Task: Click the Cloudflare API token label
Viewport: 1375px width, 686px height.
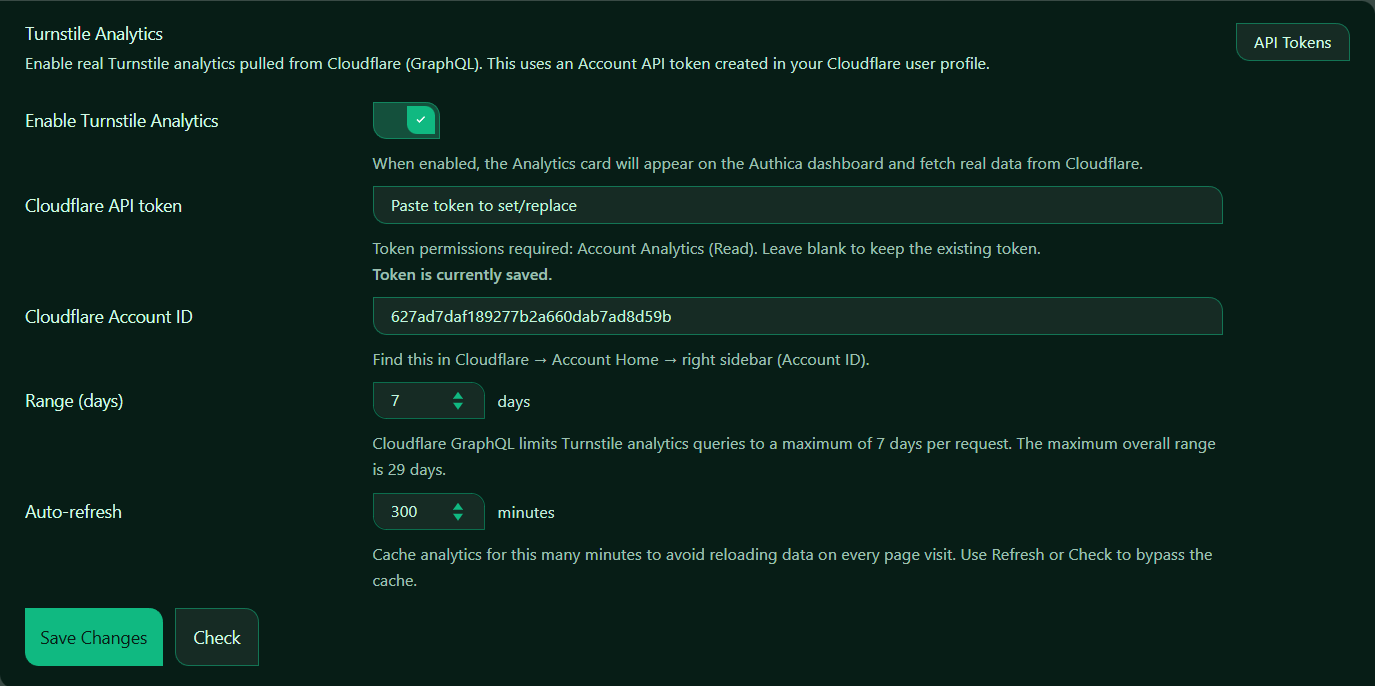Action: (x=104, y=206)
